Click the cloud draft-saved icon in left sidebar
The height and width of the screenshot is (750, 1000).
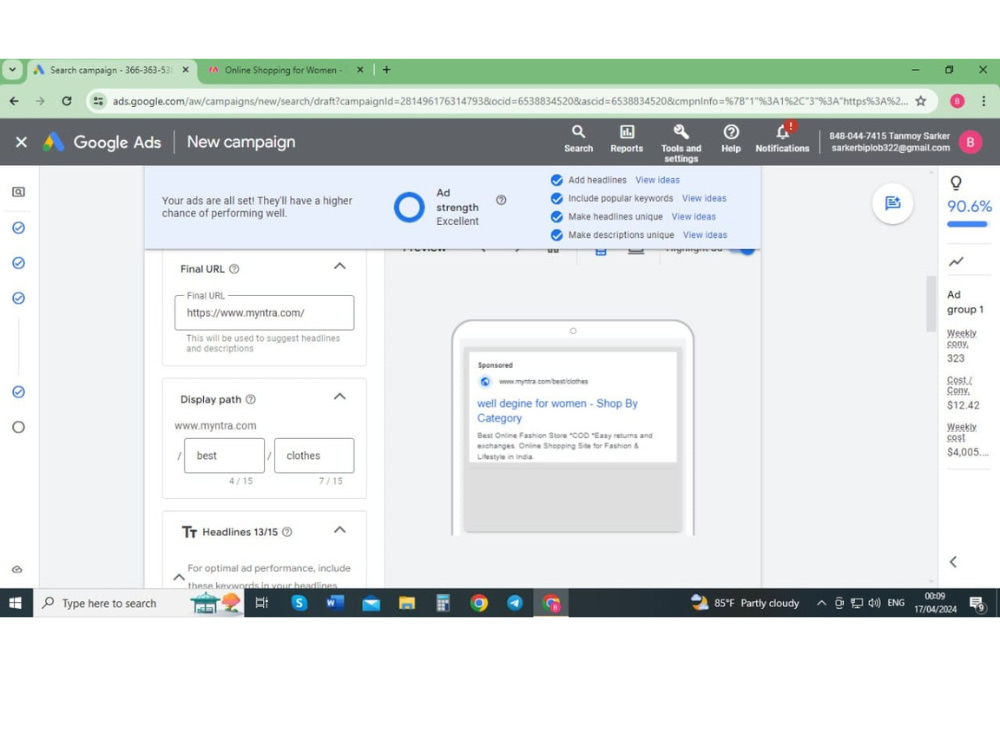[x=17, y=569]
